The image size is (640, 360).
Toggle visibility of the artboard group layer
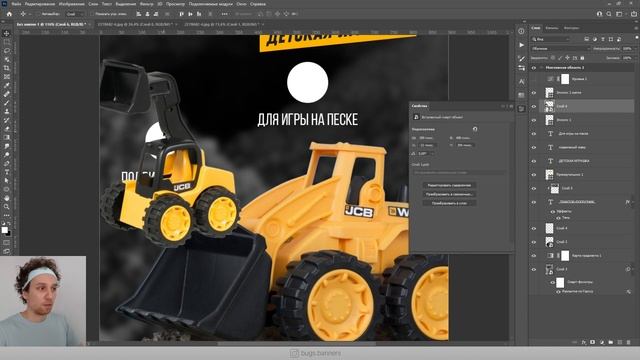tap(533, 68)
